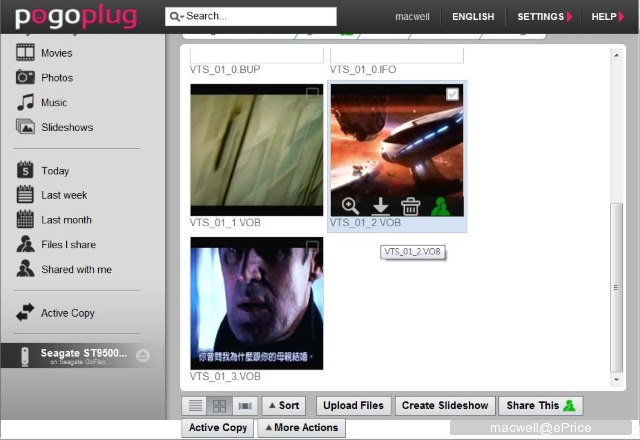This screenshot has height=440, width=640.
Task: Expand the More Actions menu
Action: pyautogui.click(x=302, y=427)
